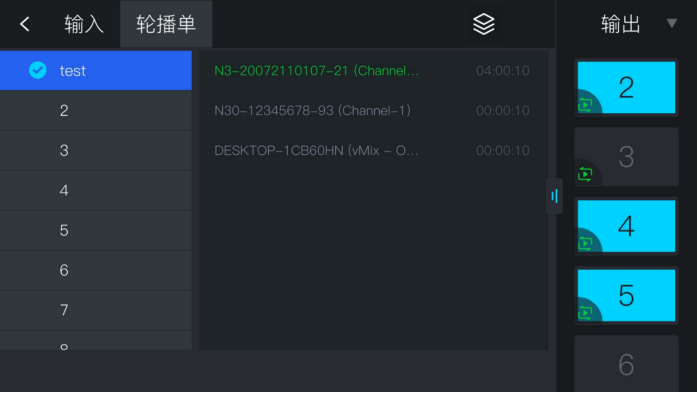The image size is (698, 393).
Task: Switch to the 输入 tab
Action: (84, 24)
